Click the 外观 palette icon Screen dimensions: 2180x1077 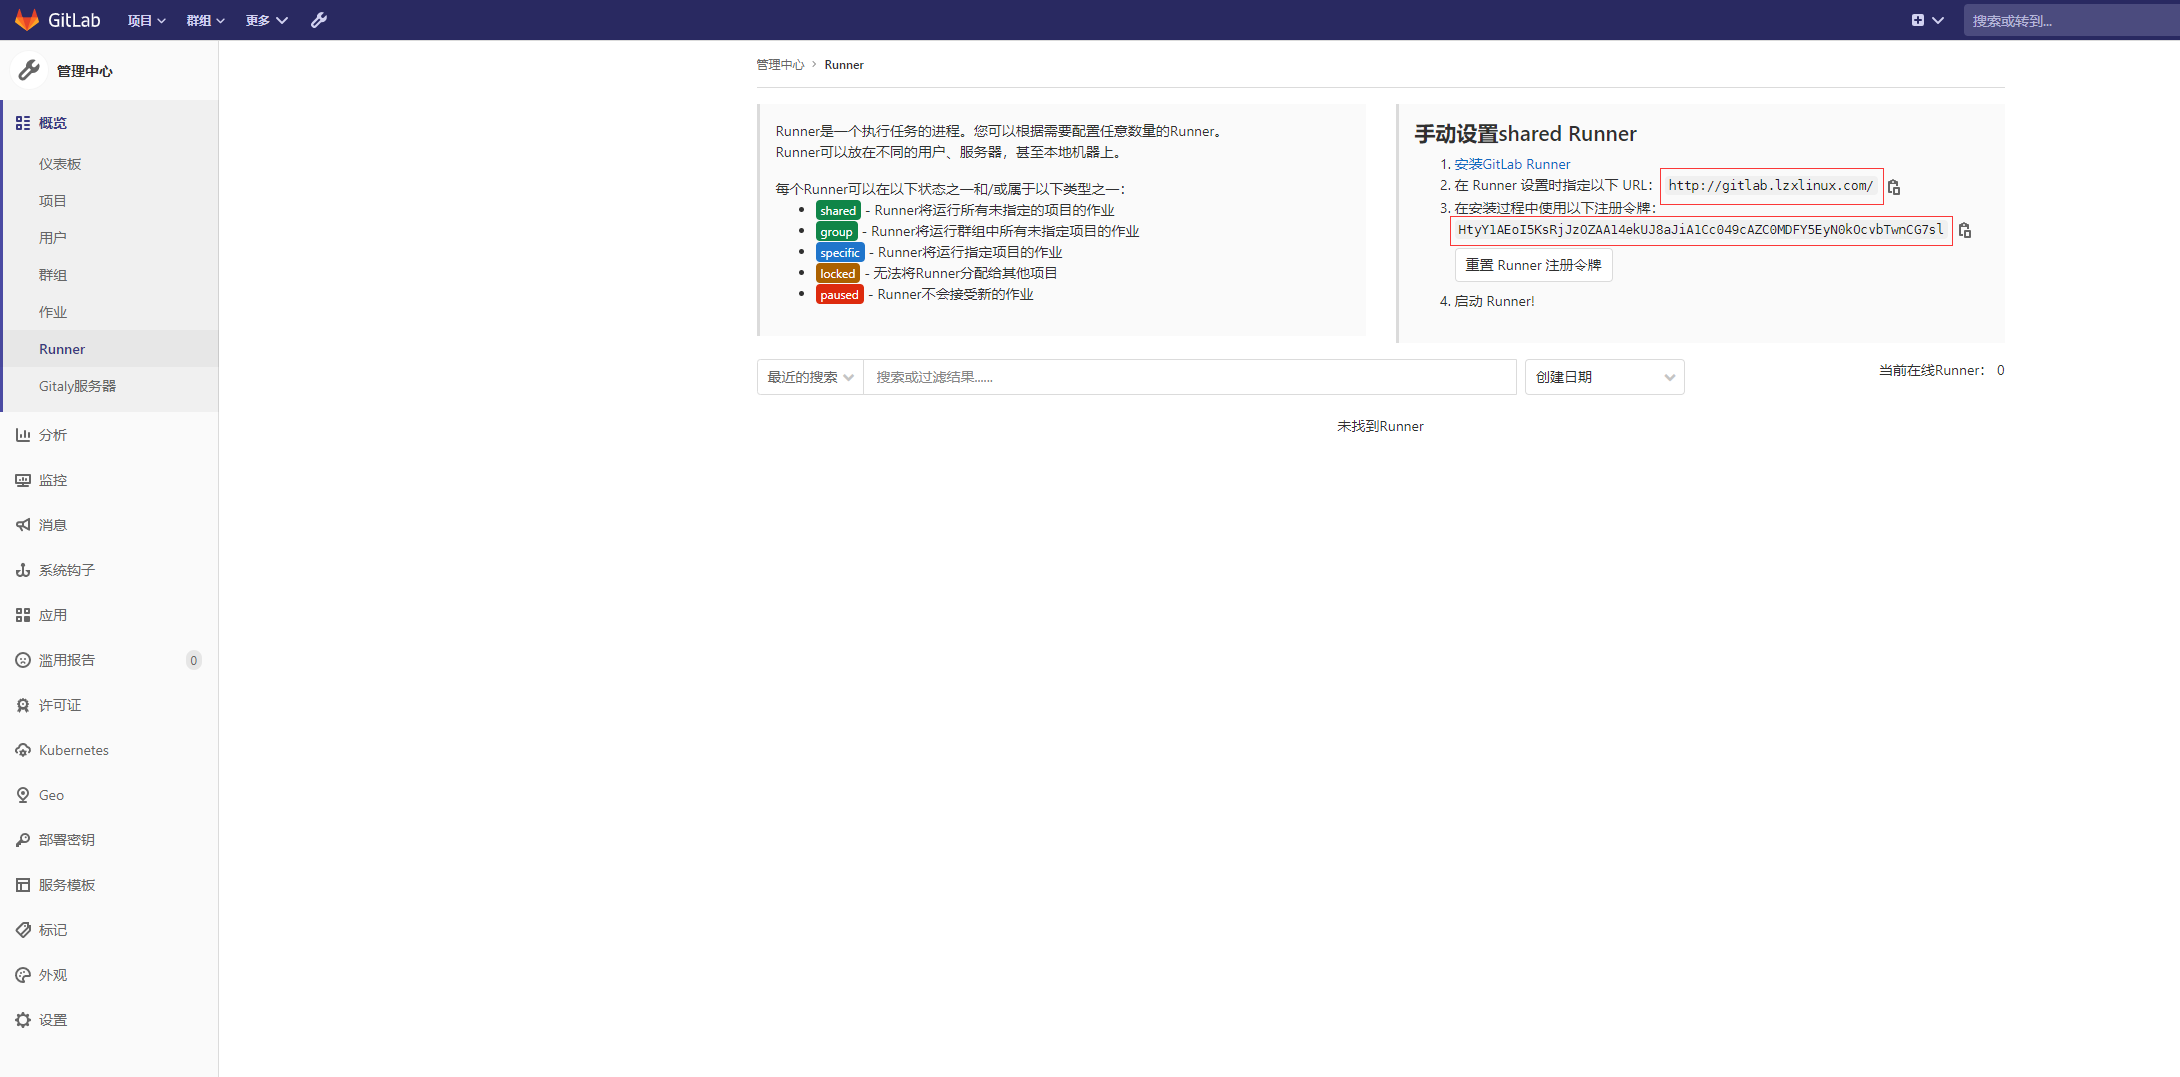click(23, 975)
